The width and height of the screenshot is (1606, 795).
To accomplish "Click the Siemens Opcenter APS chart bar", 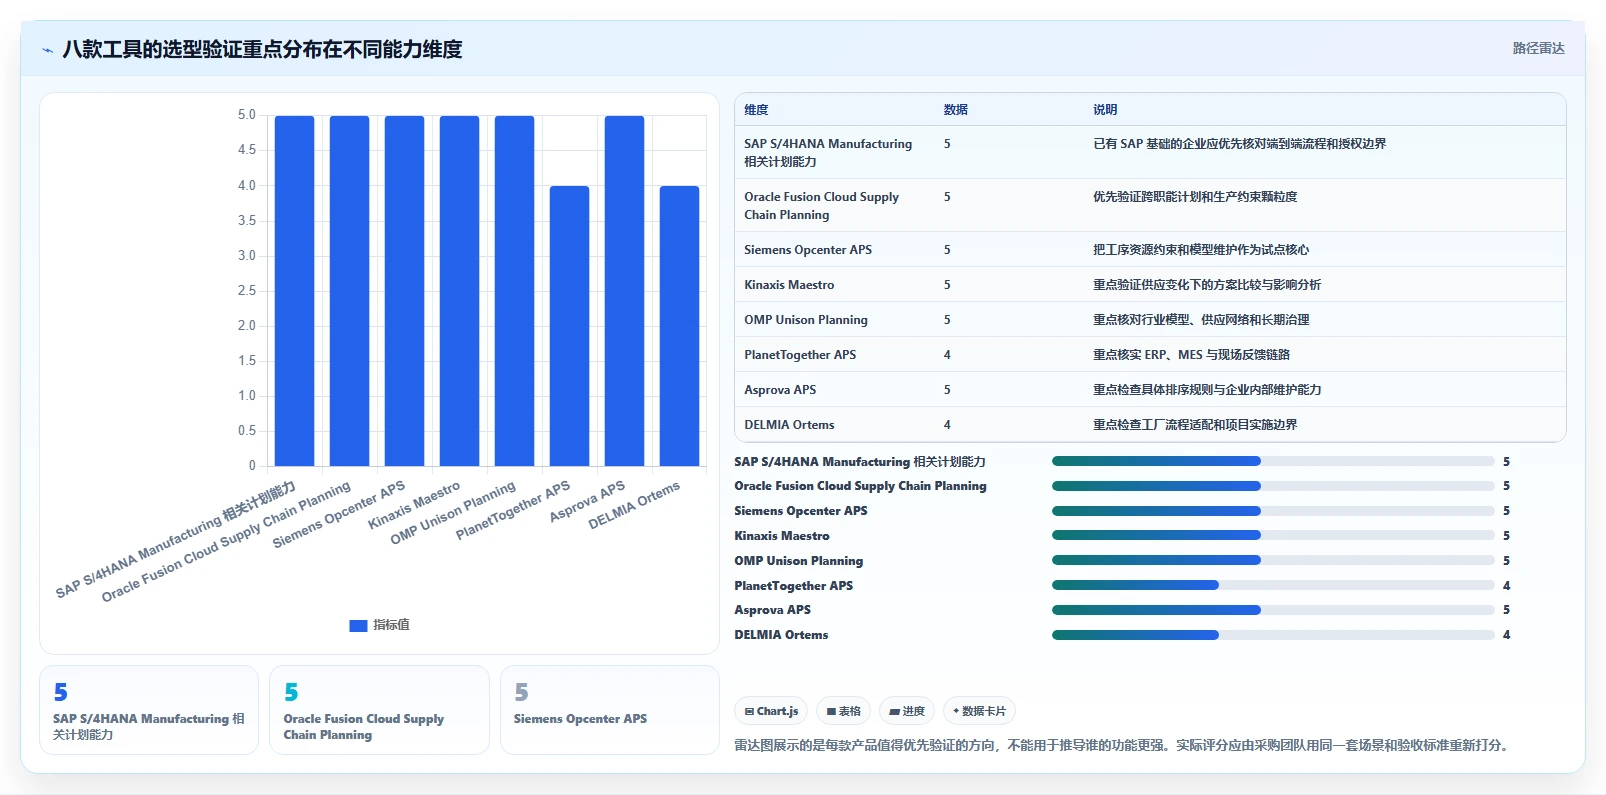I will [x=404, y=291].
